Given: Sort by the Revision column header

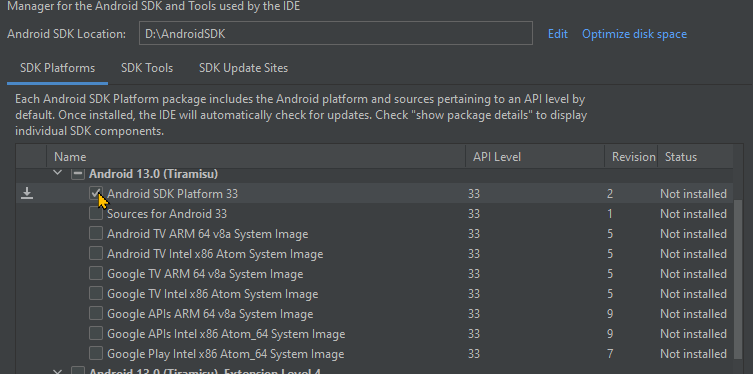Looking at the screenshot, I should pos(631,157).
